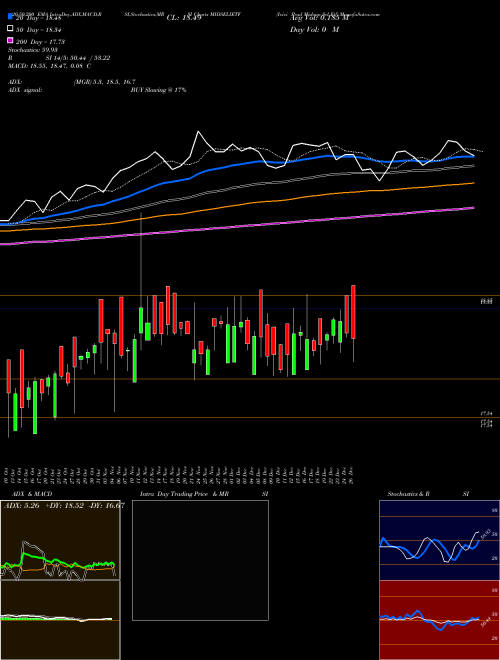Click the 'CL: 18.49' closing price label
This screenshot has height=660, width=500.
184,18
